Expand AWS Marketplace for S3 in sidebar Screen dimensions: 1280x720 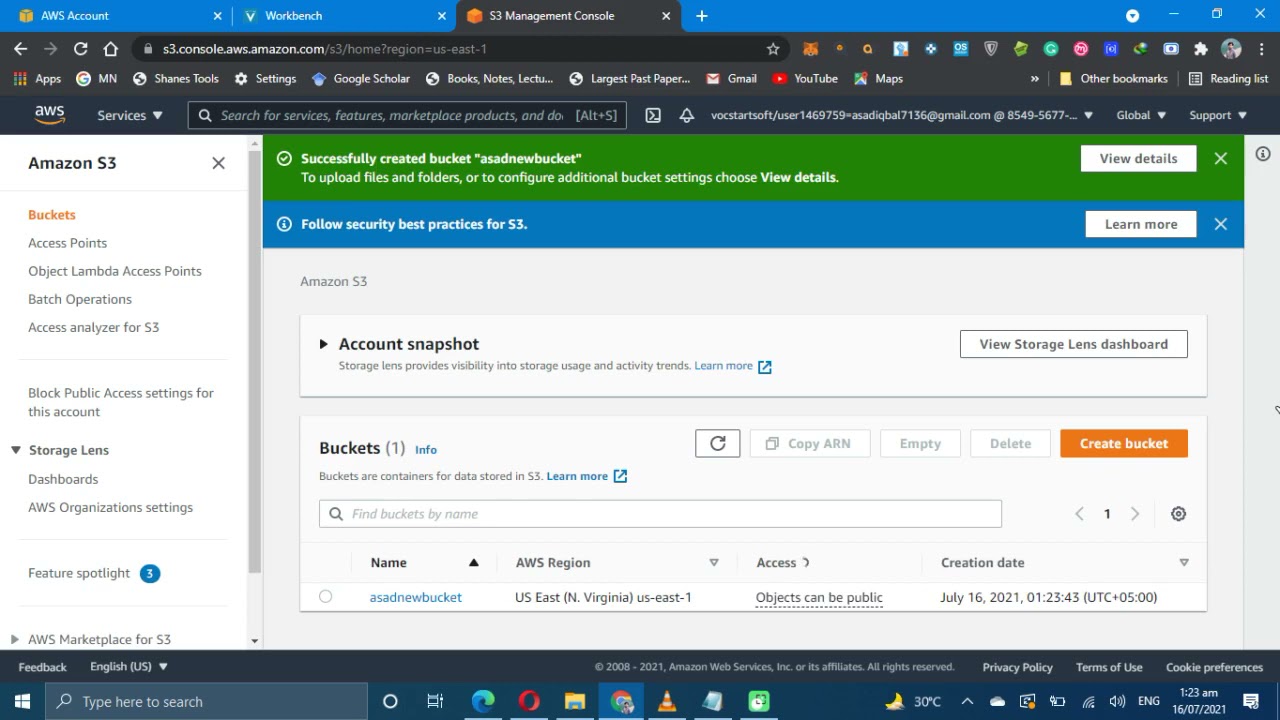pyautogui.click(x=14, y=639)
